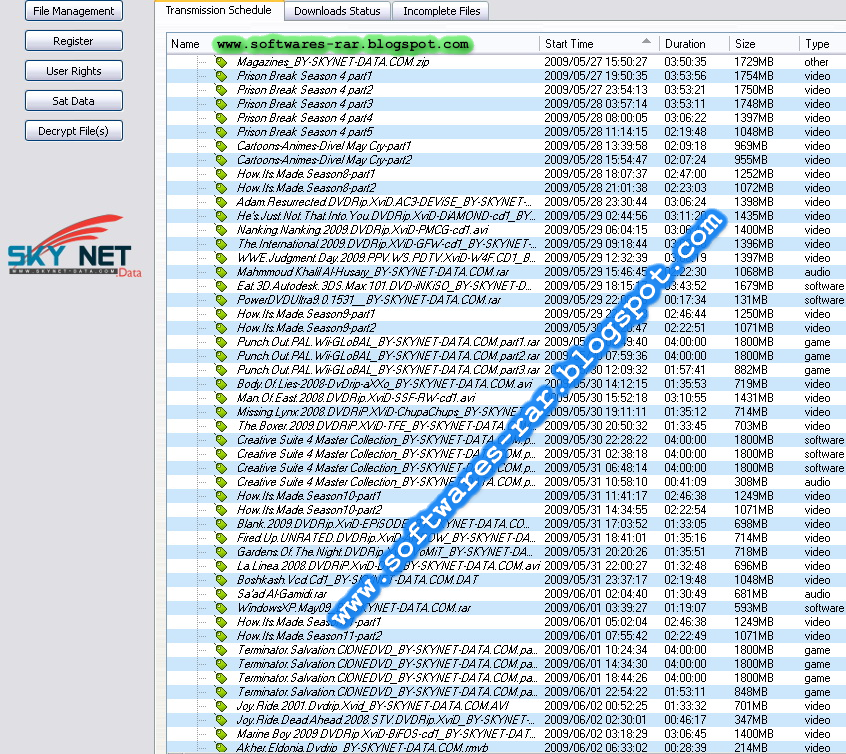Viewport: 846px width, 754px height.
Task: Click tag icon for Body.Of.Lies-2008 row
Action: click(x=221, y=384)
